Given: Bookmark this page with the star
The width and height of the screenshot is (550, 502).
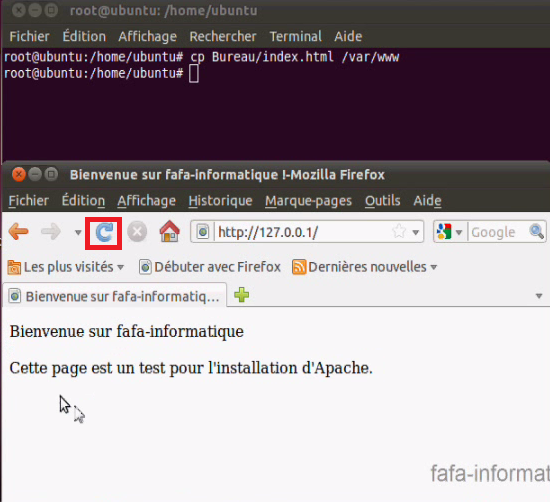Looking at the screenshot, I should [399, 232].
